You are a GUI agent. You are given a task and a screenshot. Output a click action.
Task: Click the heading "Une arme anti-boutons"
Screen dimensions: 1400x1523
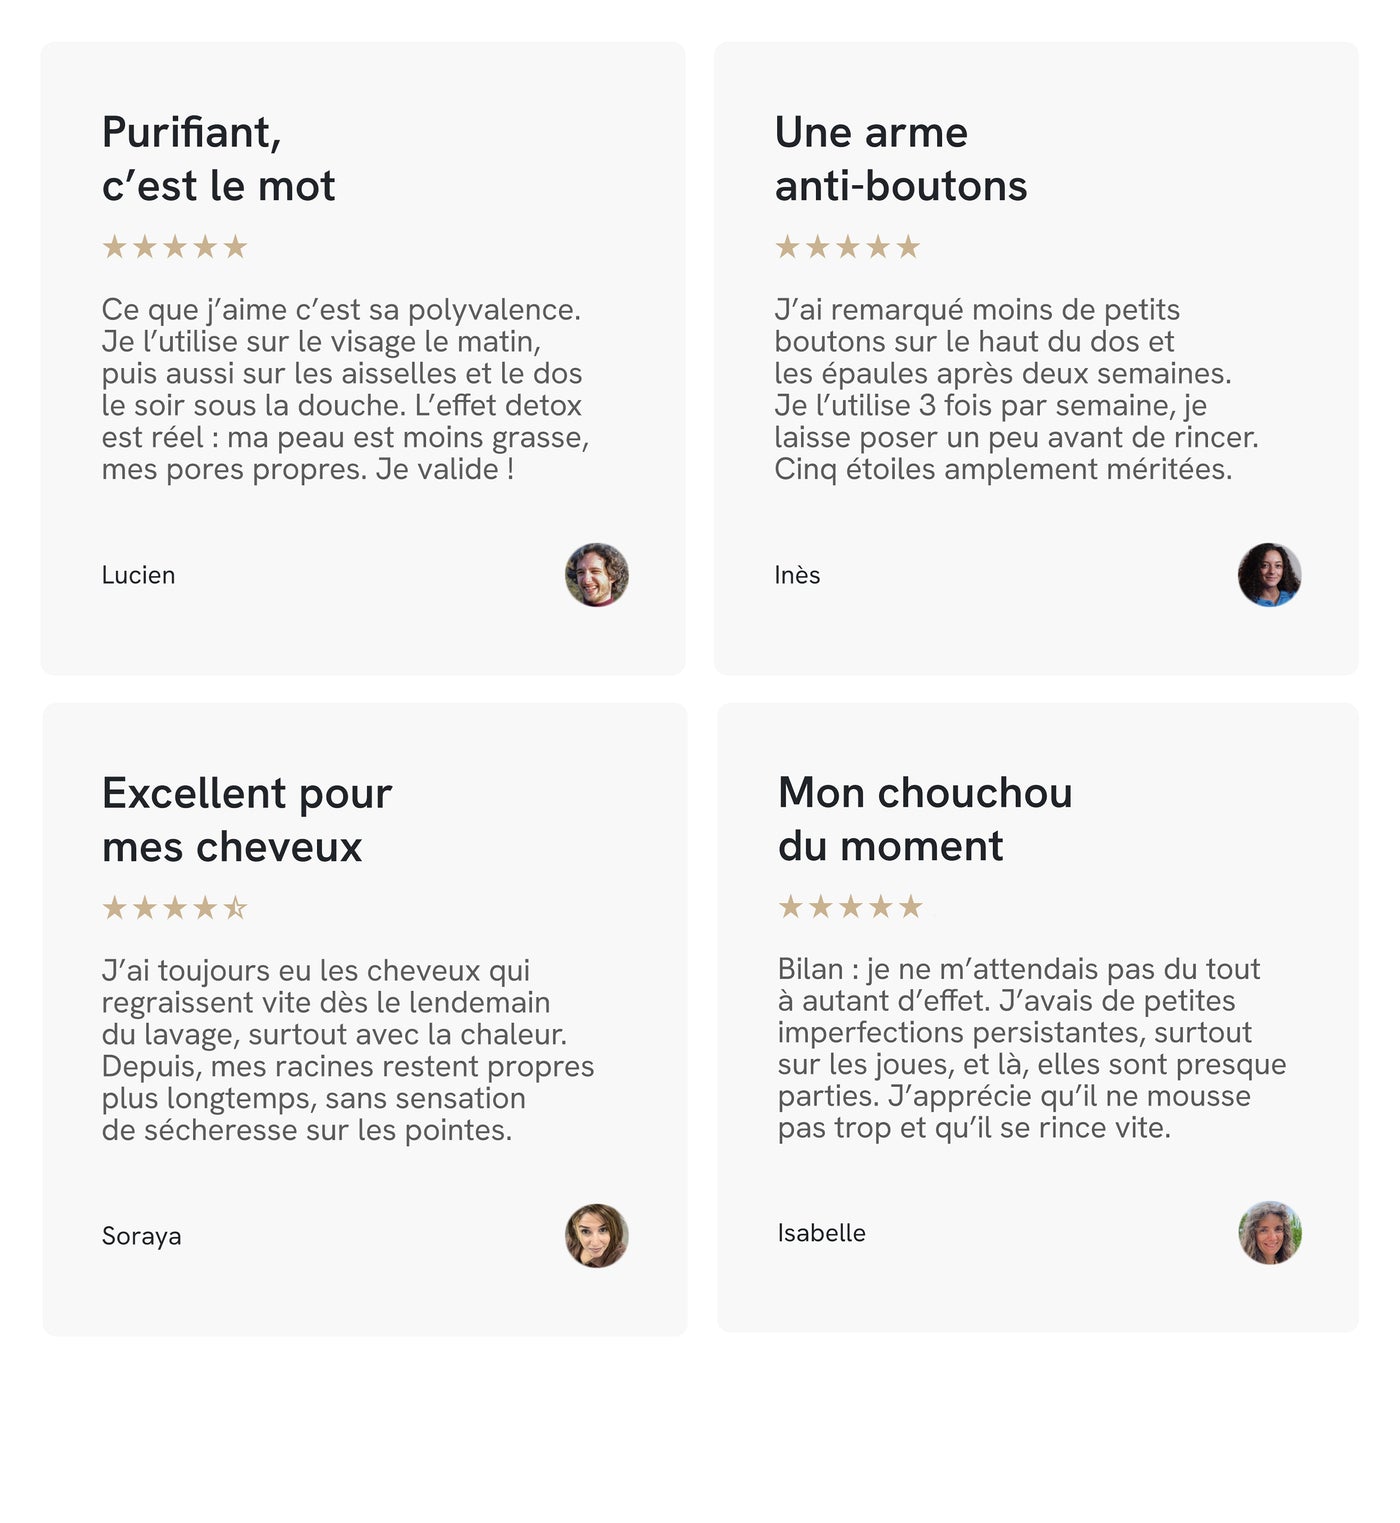point(901,159)
